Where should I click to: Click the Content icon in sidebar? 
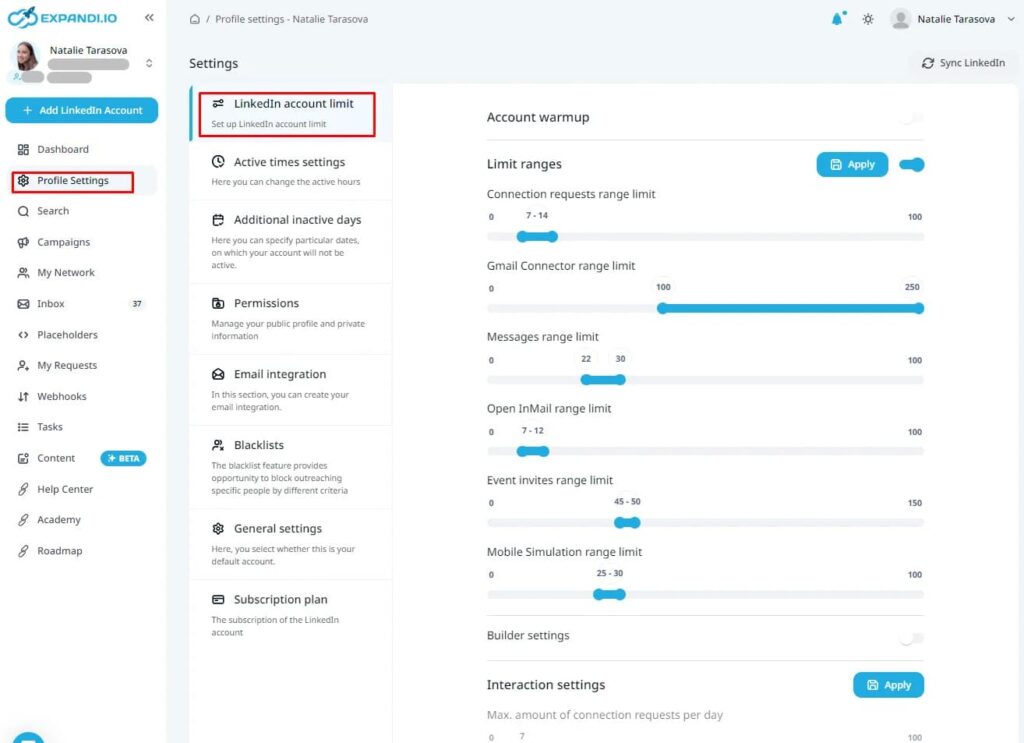[24, 458]
